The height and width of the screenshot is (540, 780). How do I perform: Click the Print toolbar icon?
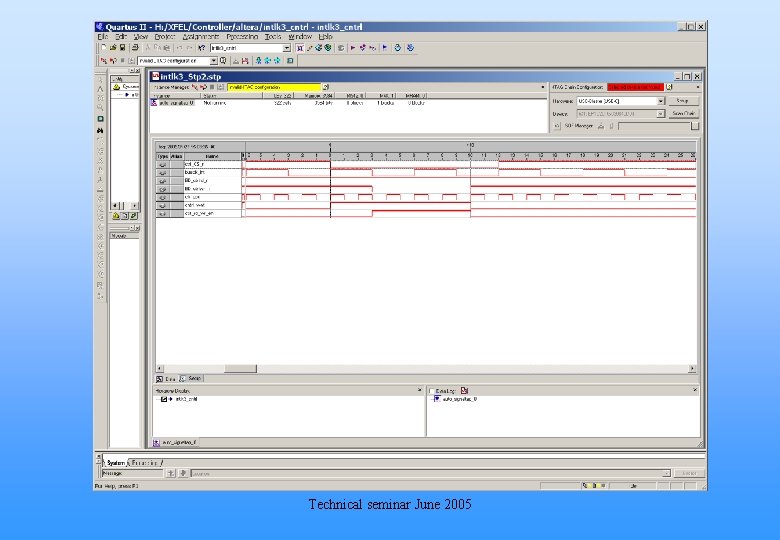coord(135,48)
